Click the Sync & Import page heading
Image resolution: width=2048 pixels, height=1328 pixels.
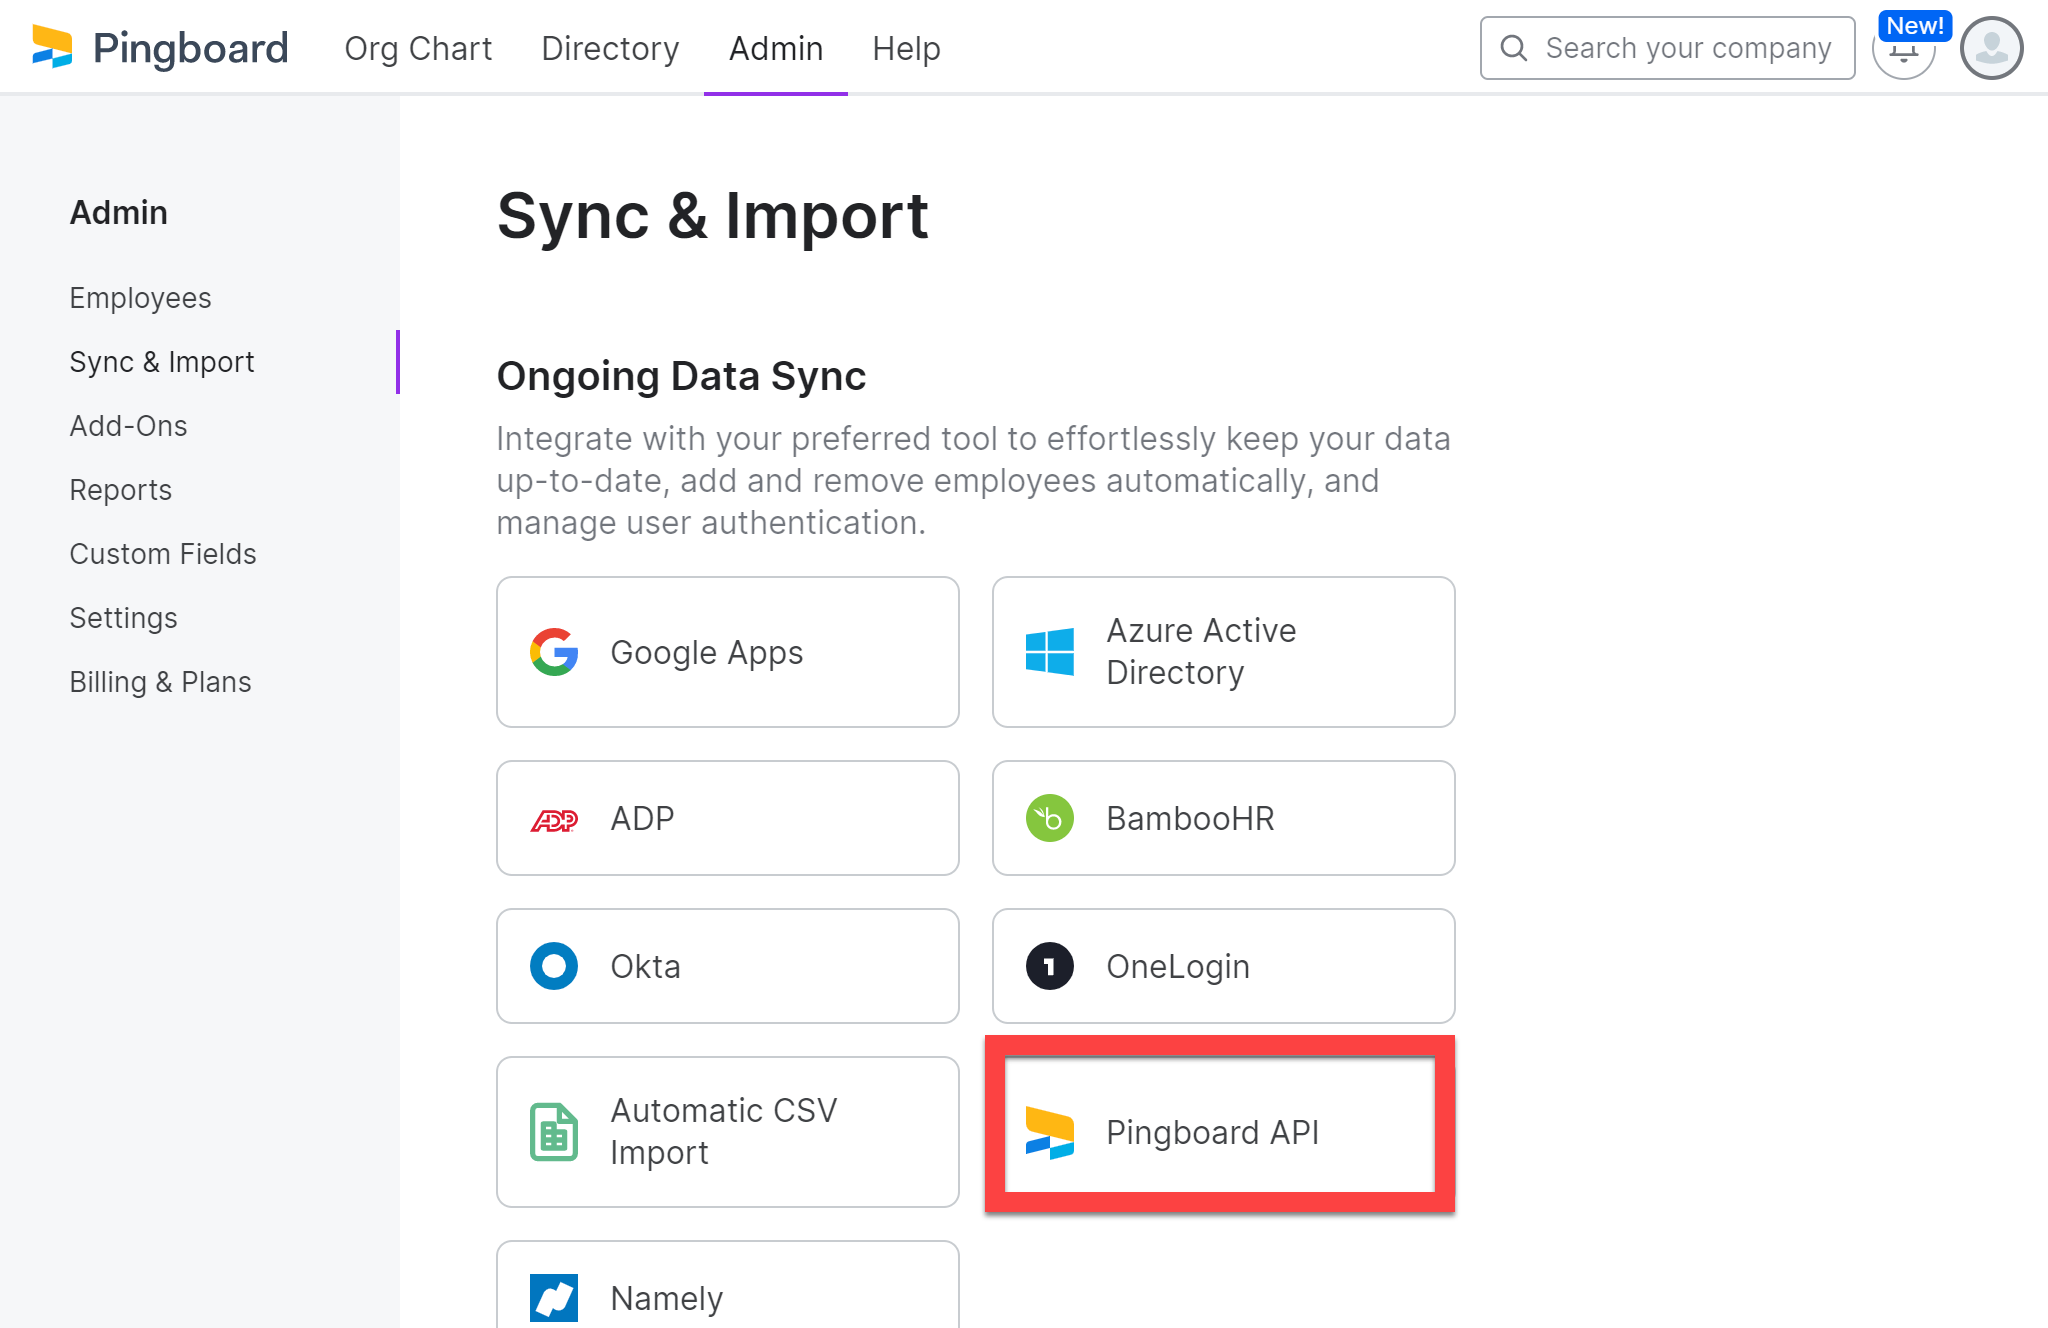[x=713, y=216]
